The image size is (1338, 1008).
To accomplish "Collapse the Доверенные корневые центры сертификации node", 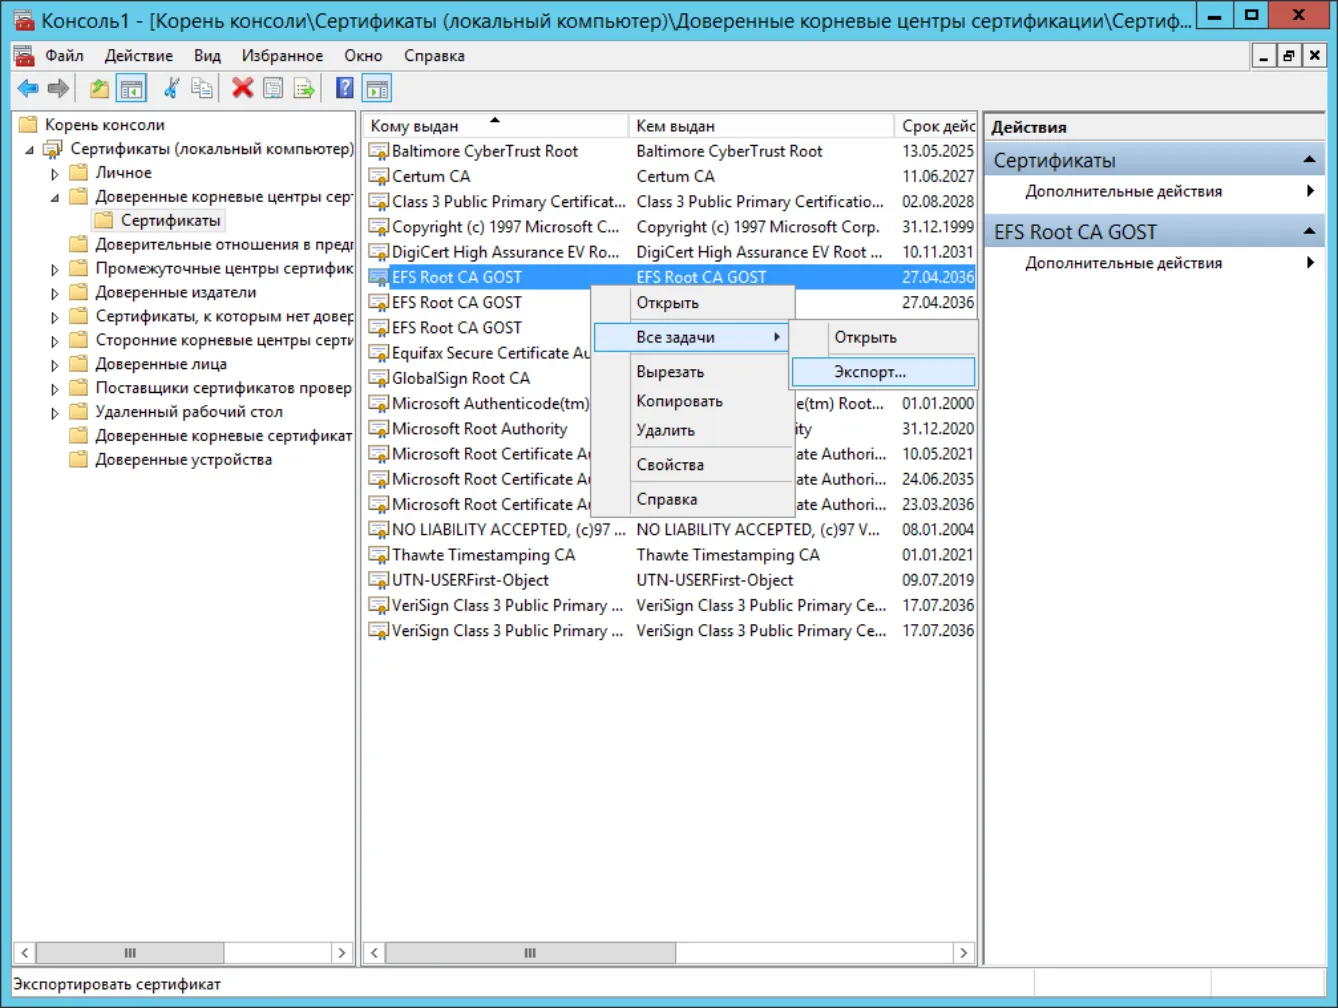I will (55, 197).
